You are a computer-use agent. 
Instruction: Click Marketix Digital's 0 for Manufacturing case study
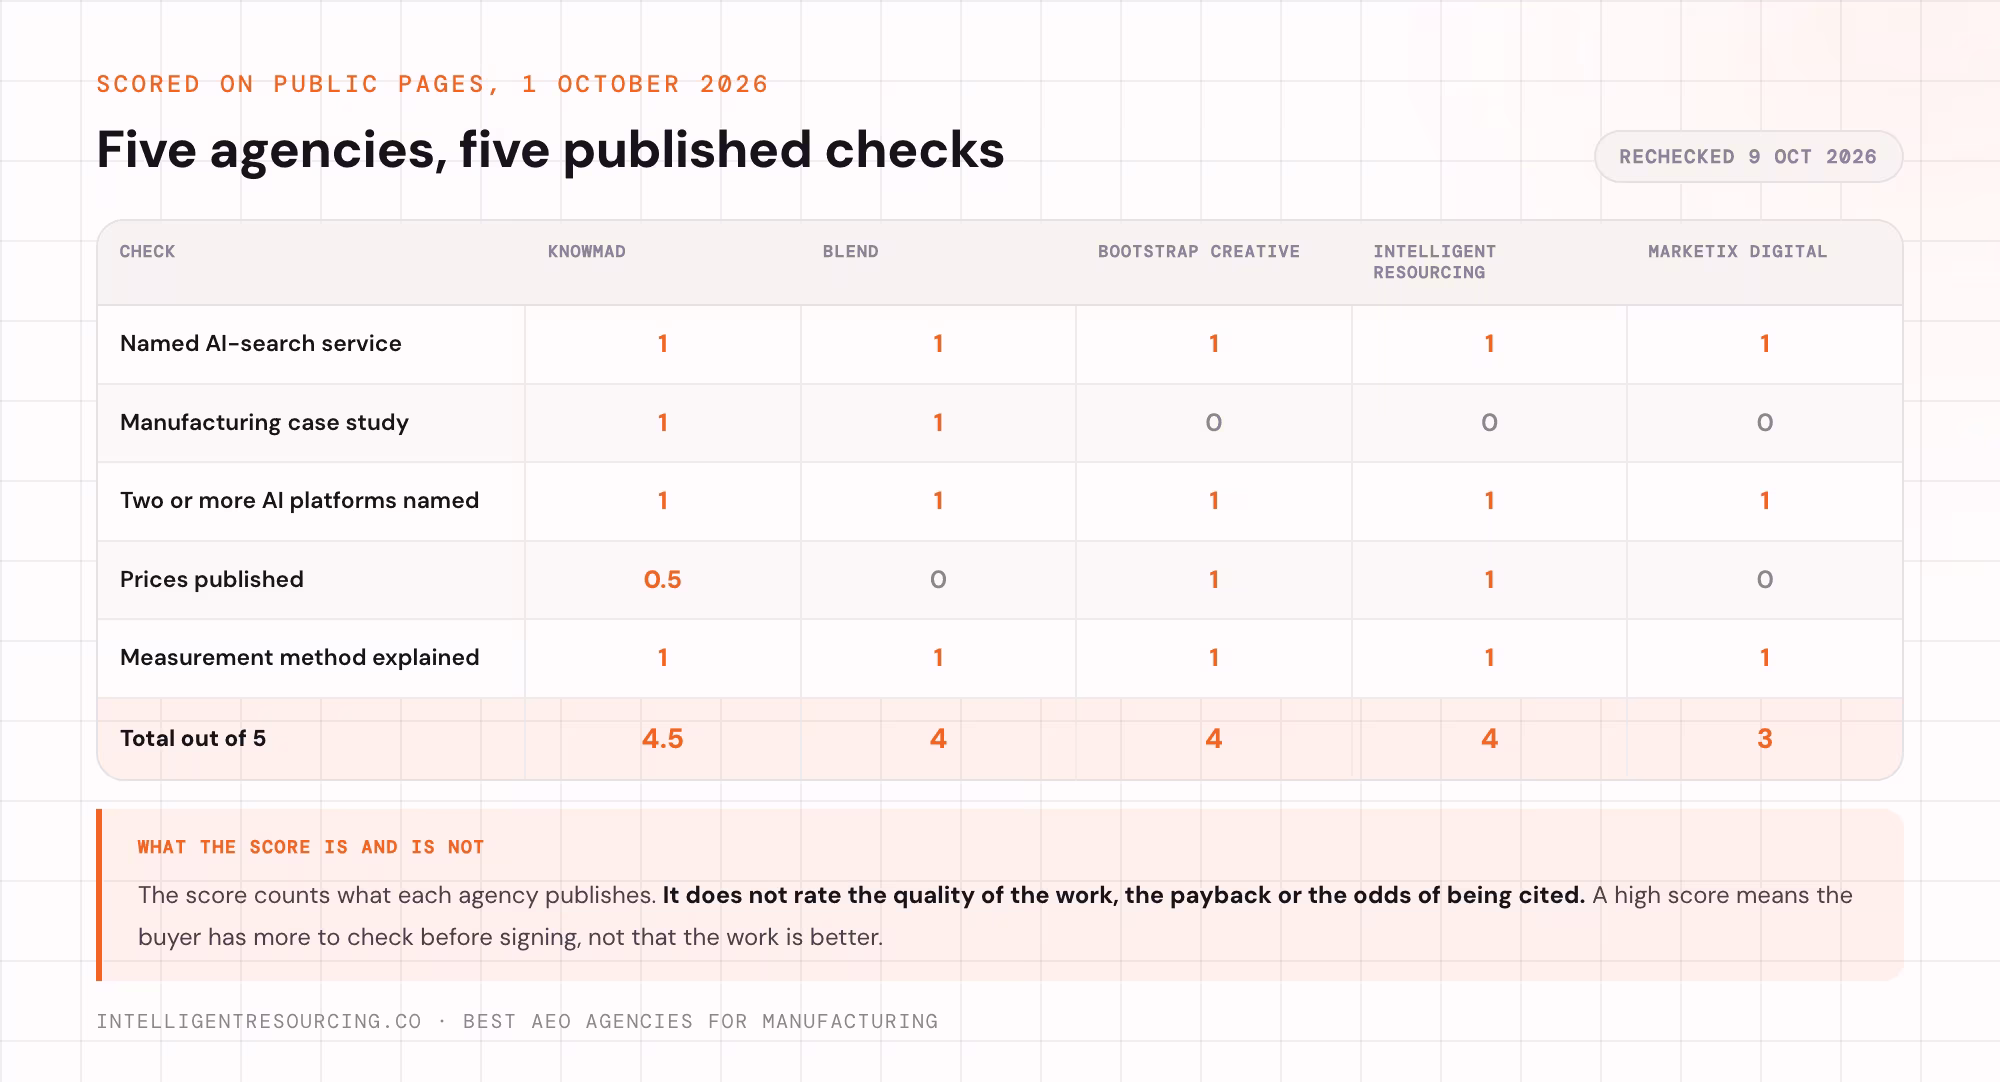[x=1765, y=423]
